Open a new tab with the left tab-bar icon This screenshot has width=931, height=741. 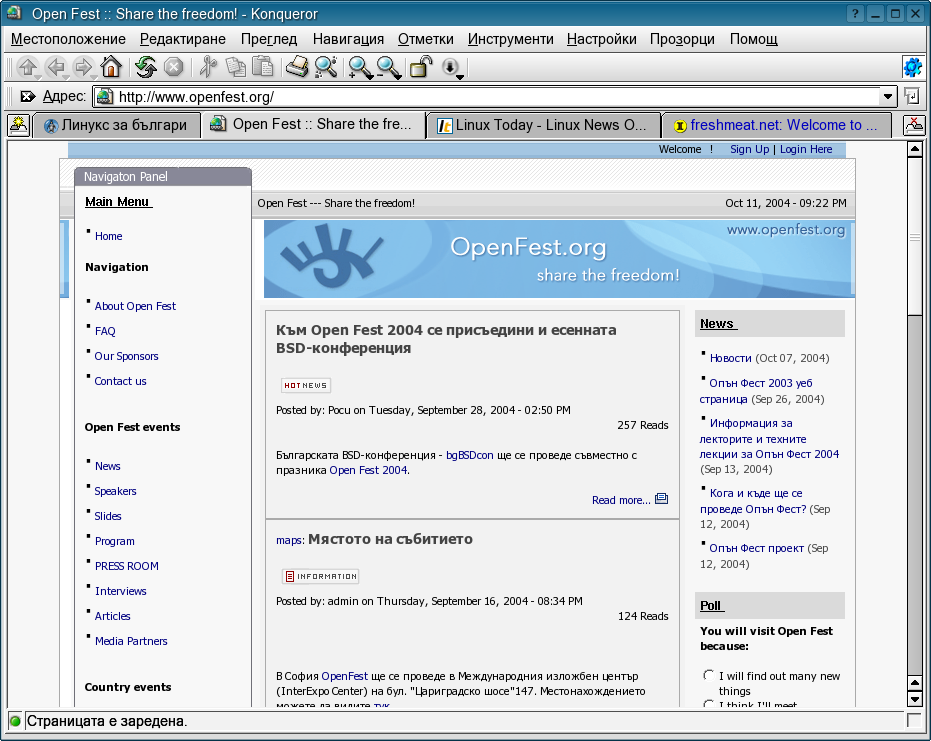18,125
